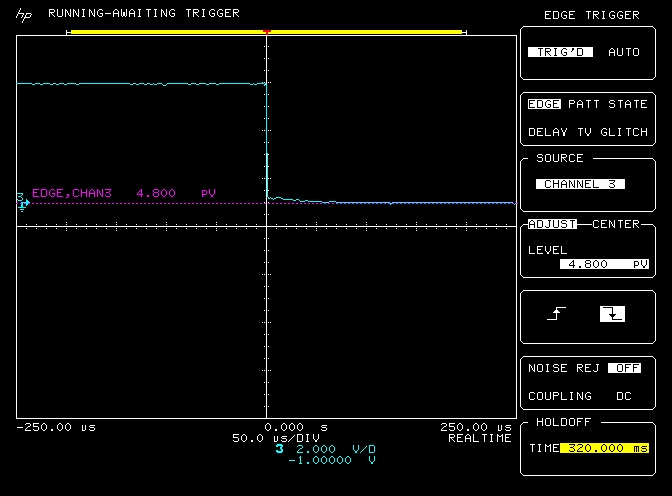
Task: Select TV trigger mode
Action: (584, 132)
